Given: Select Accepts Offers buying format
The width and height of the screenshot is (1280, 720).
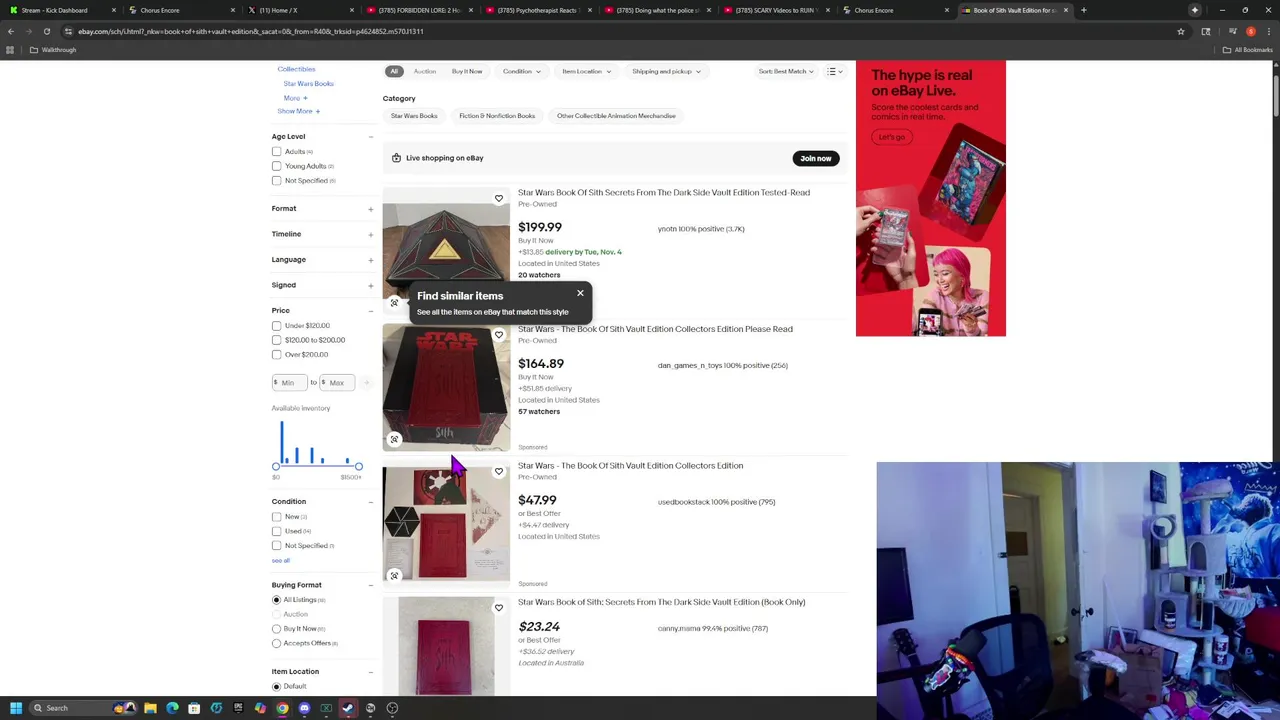Looking at the screenshot, I should 277,643.
